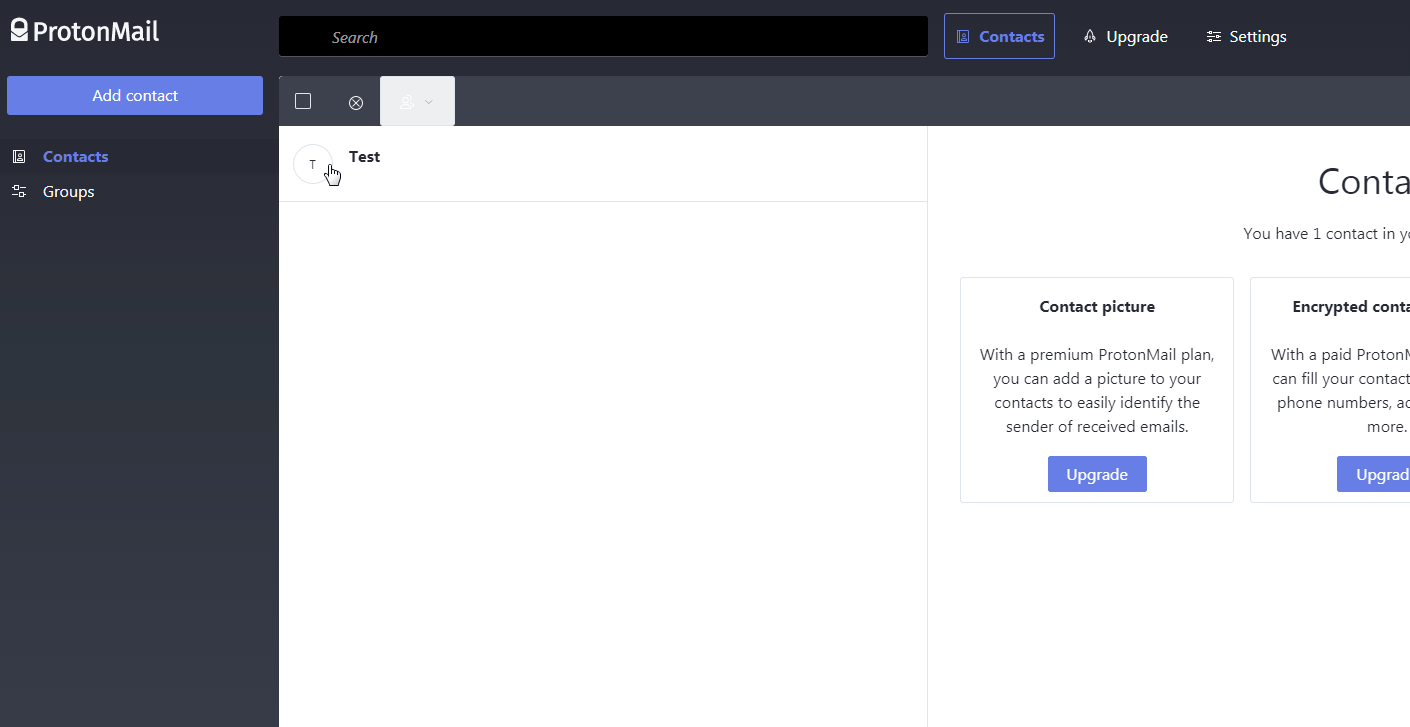Viewport: 1410px width, 727px height.
Task: Toggle the select-all checkbox in the toolbar
Action: coord(303,101)
